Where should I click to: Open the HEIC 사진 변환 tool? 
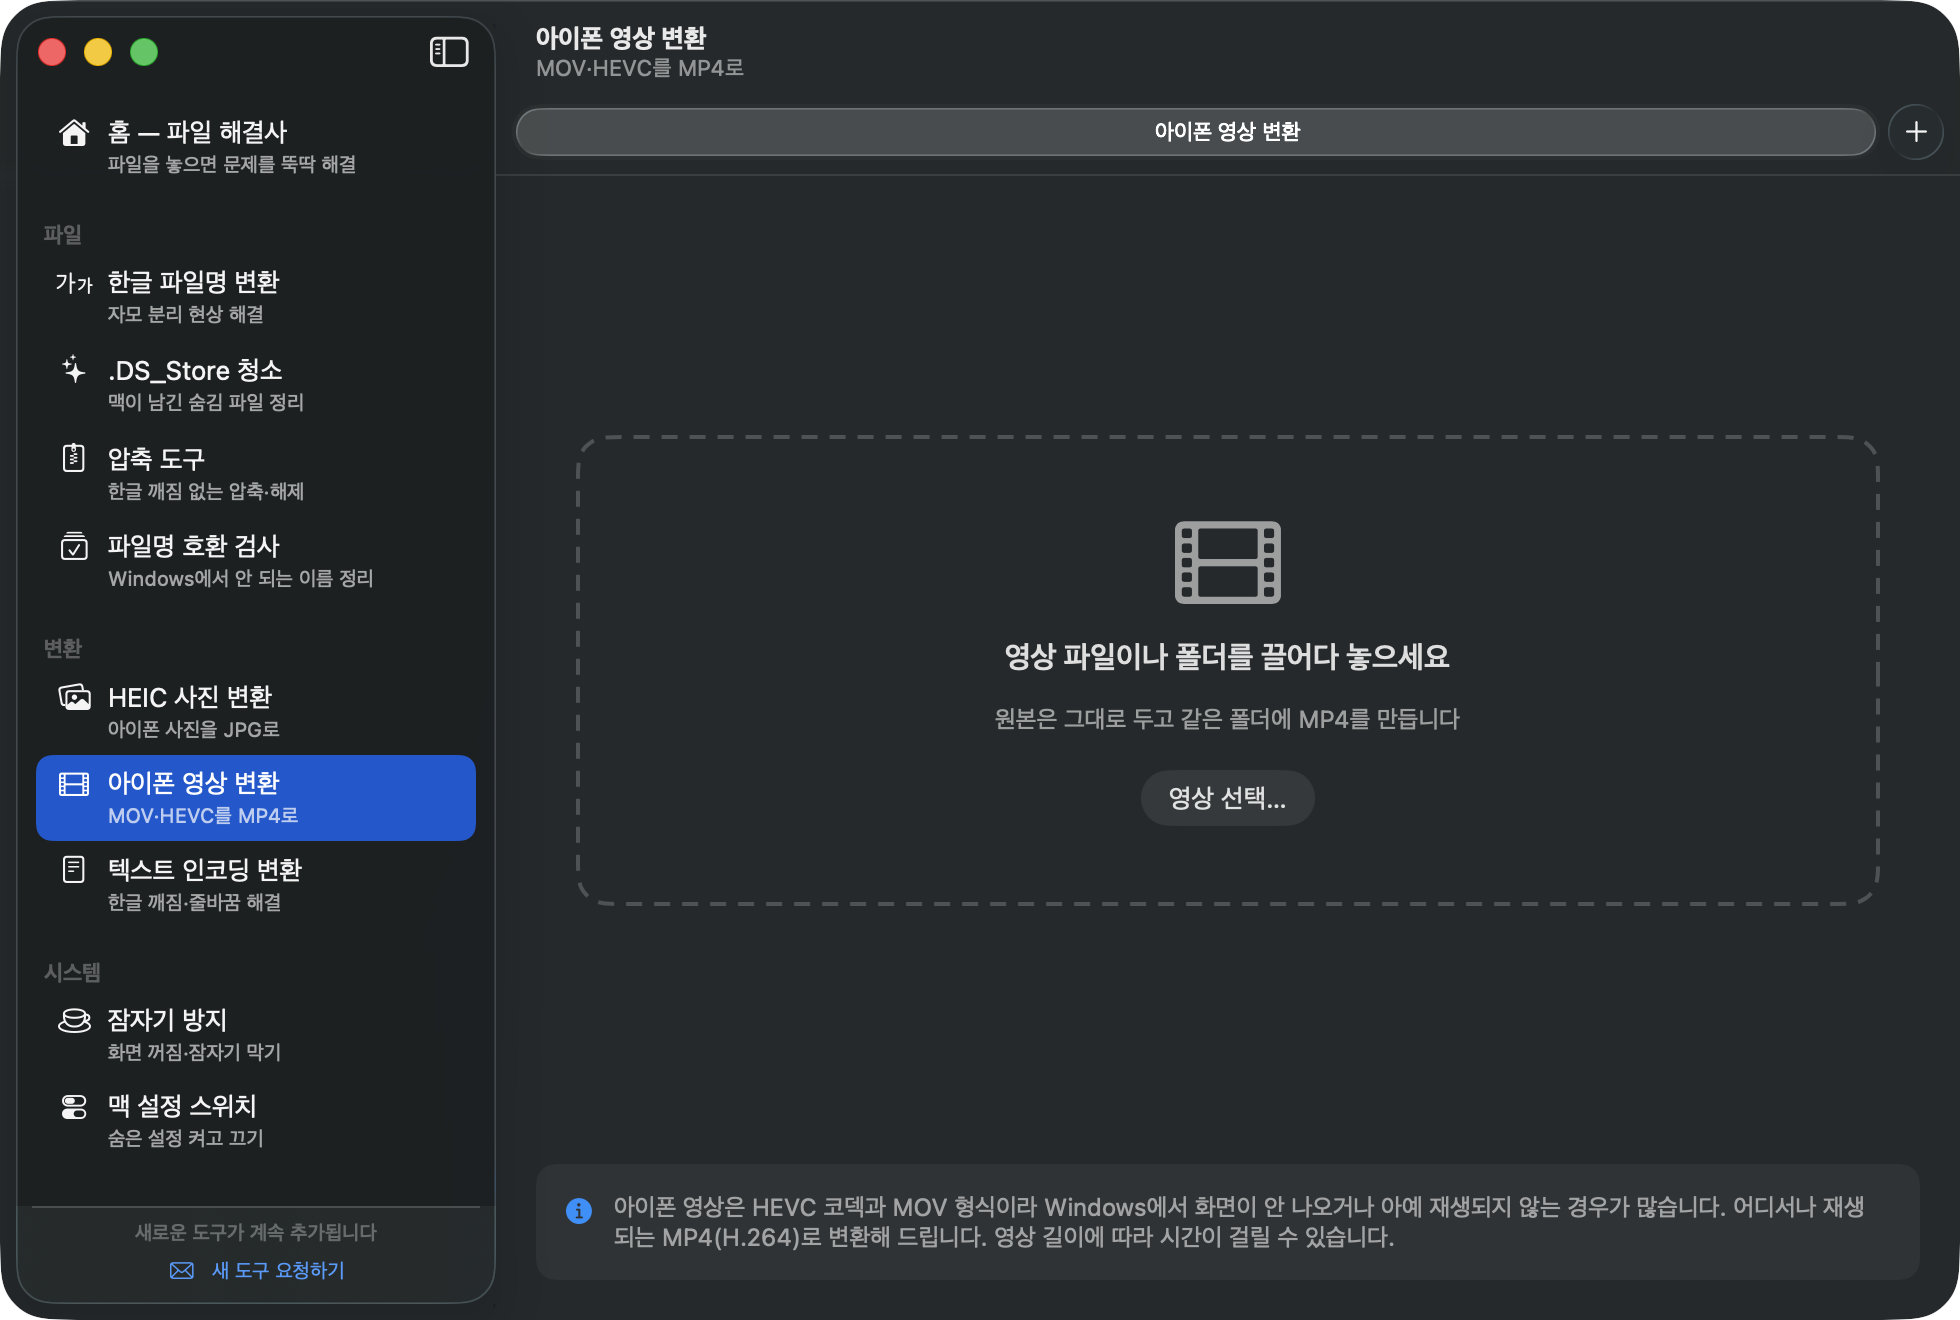(x=256, y=711)
